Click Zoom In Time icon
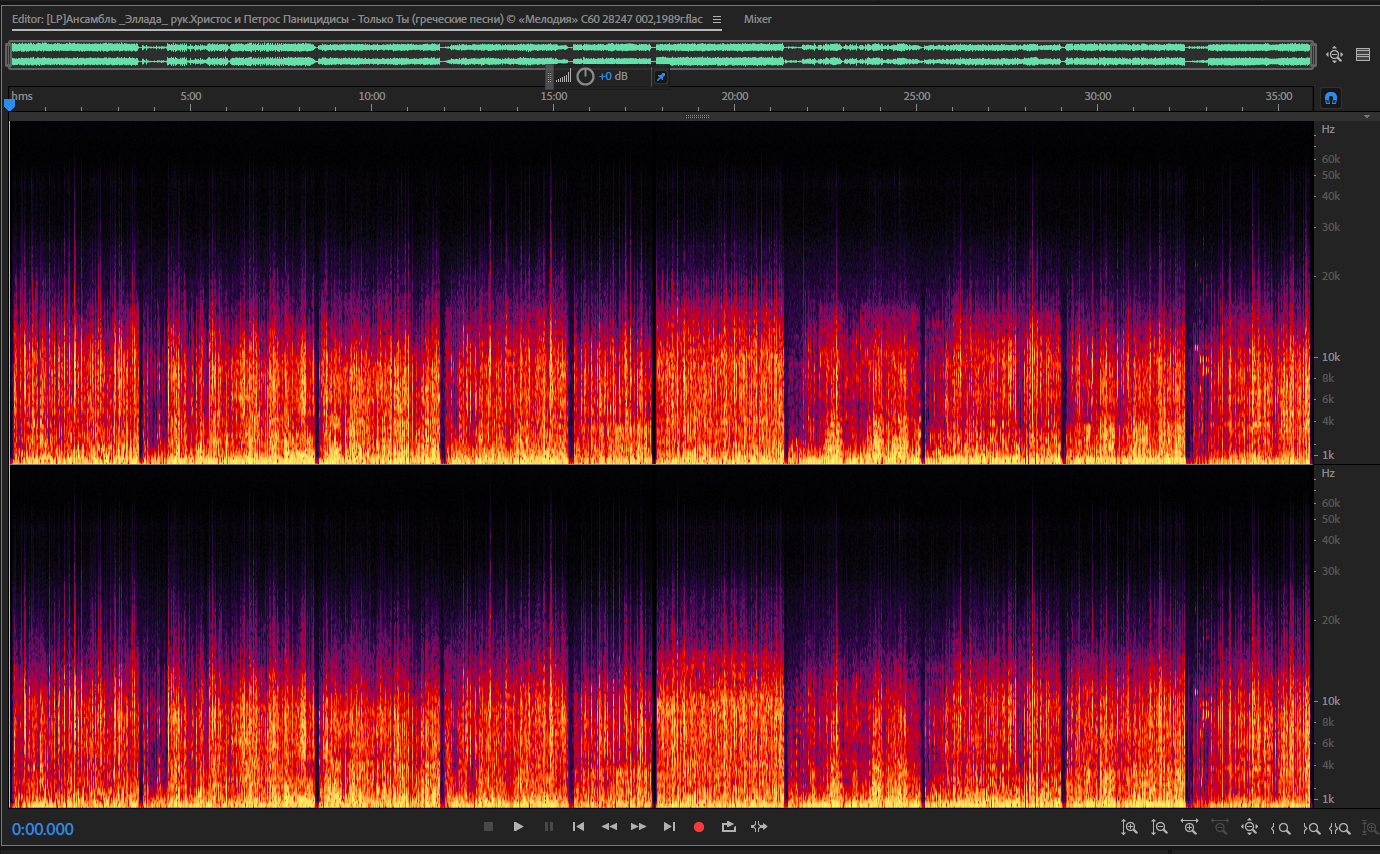1380x854 pixels. 1190,827
